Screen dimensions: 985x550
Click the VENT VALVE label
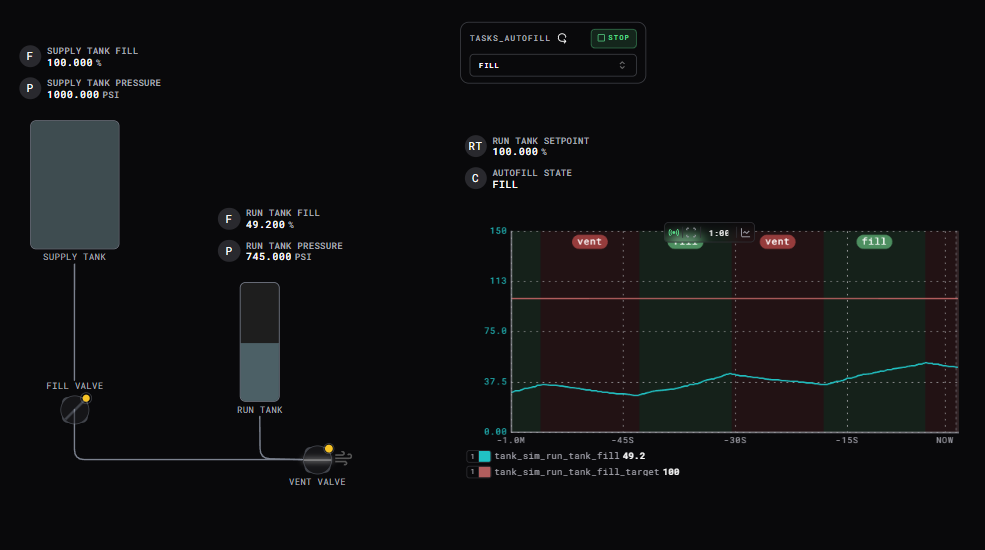coord(317,482)
